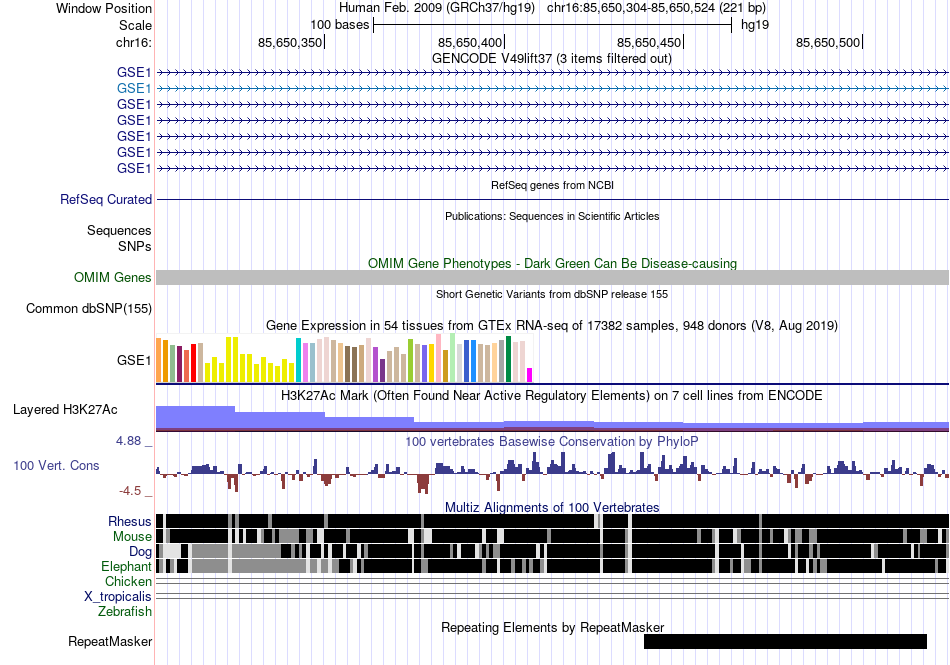The height and width of the screenshot is (665, 950).
Task: Click the "chr16:" ruler label
Action: [133, 42]
